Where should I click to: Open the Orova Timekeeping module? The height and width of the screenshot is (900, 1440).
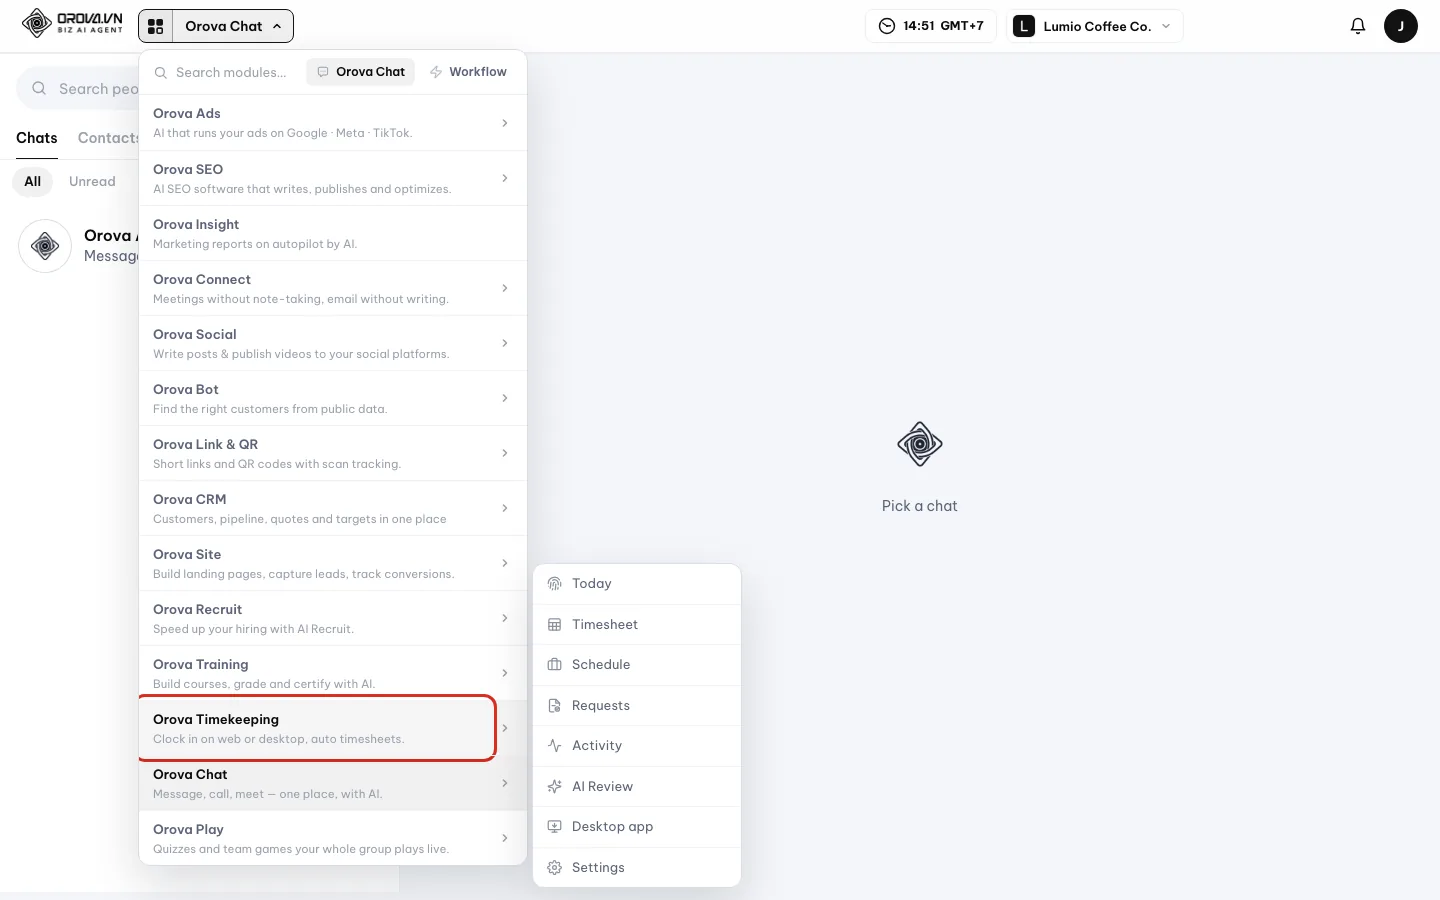[333, 728]
